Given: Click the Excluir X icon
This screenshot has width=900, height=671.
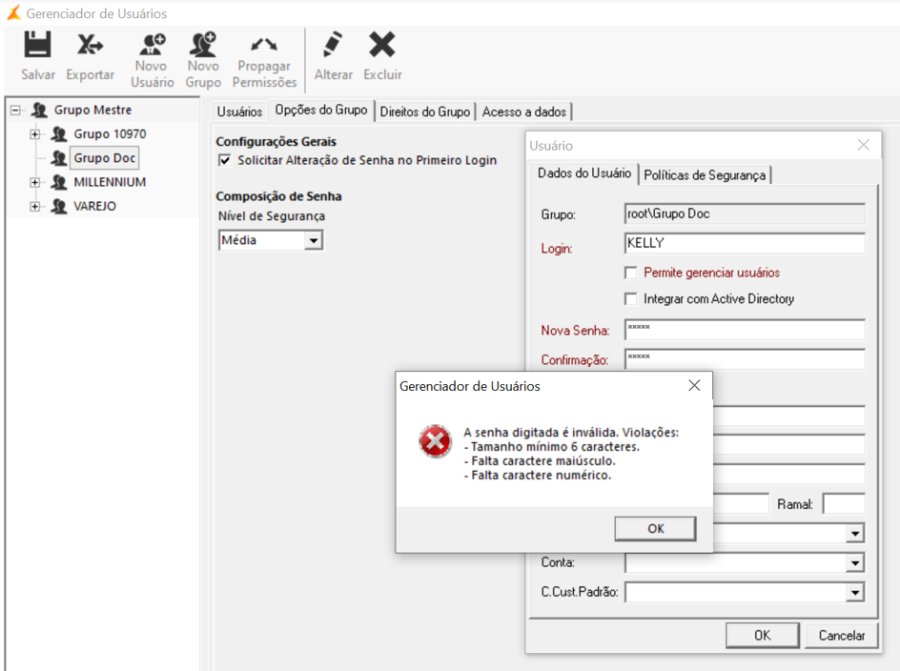Looking at the screenshot, I should point(382,45).
